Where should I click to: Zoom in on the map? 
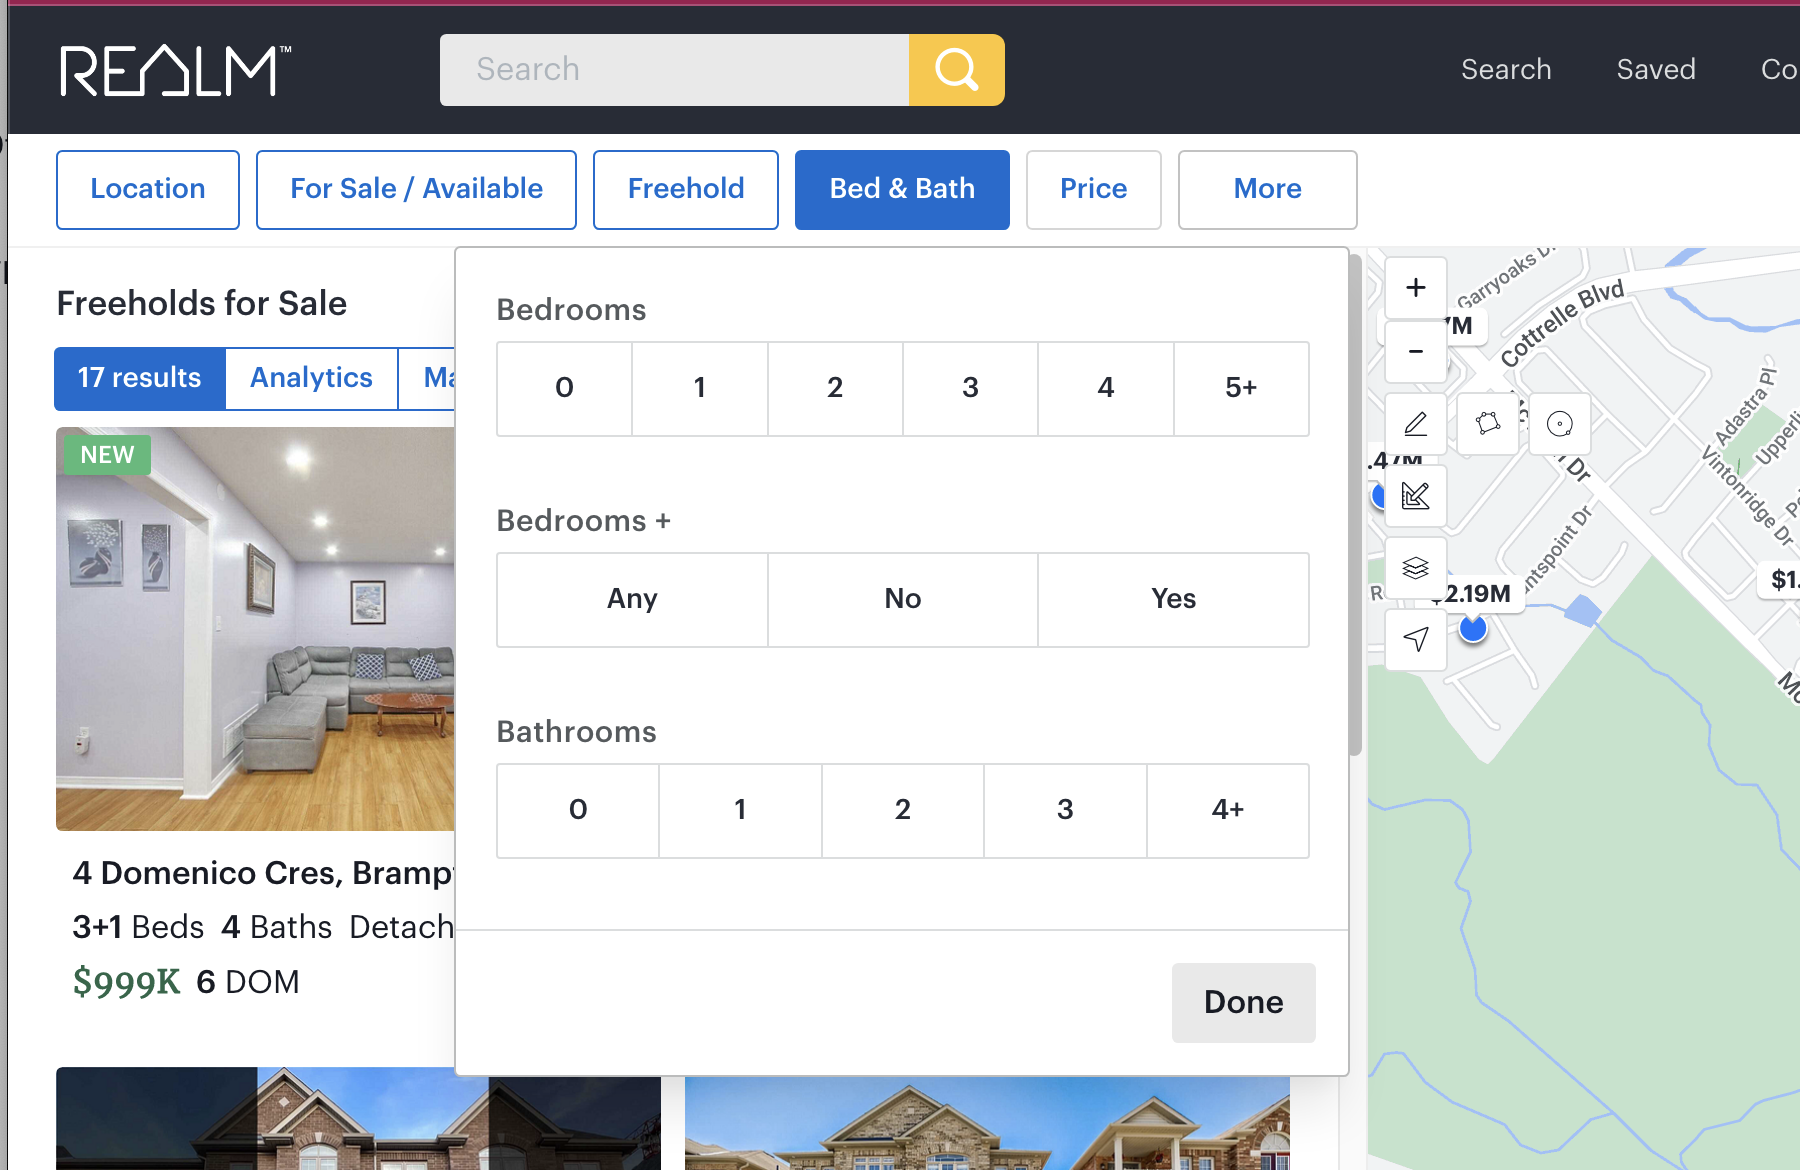click(x=1415, y=288)
